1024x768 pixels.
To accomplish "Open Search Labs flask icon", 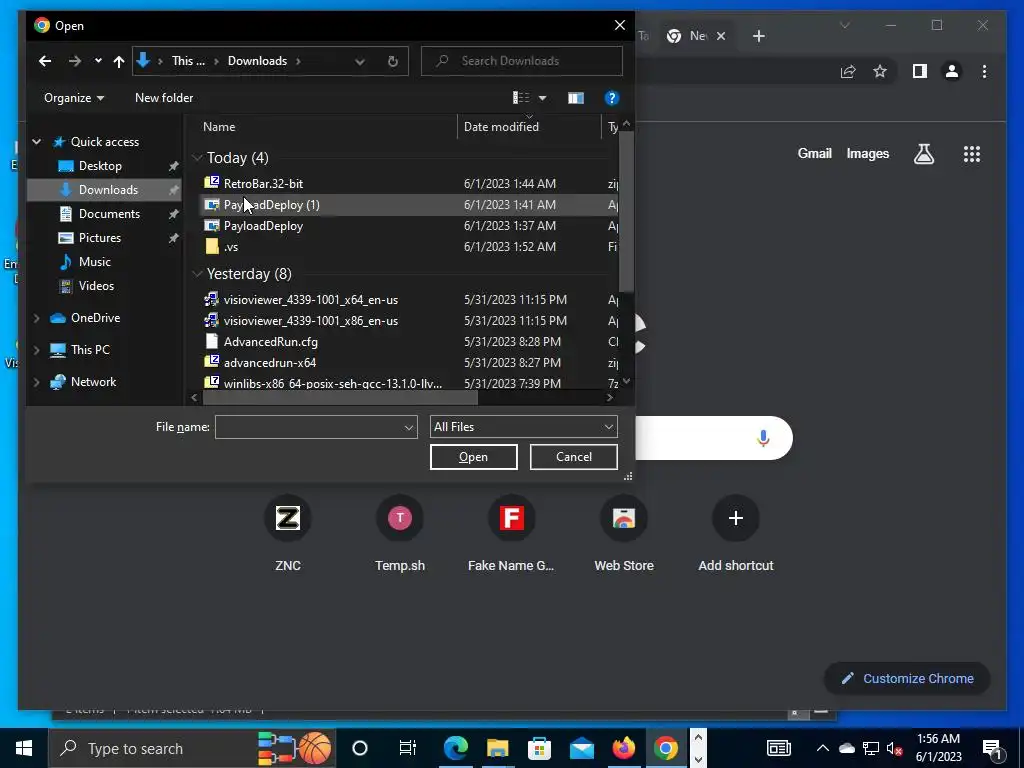I will coord(924,154).
